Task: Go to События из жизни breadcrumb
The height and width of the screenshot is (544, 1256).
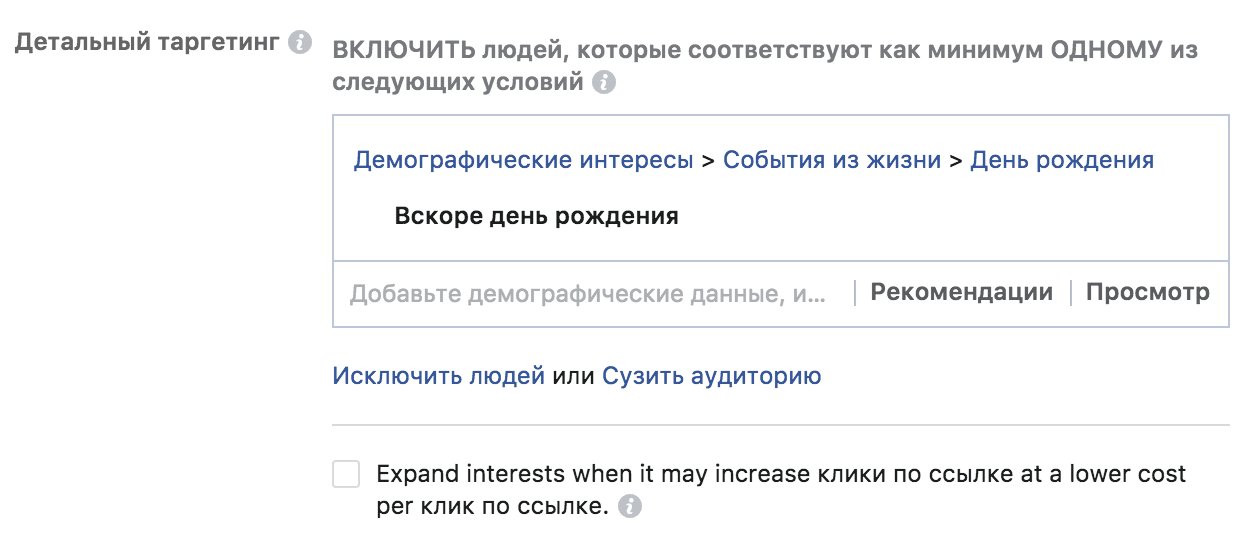Action: [832, 160]
